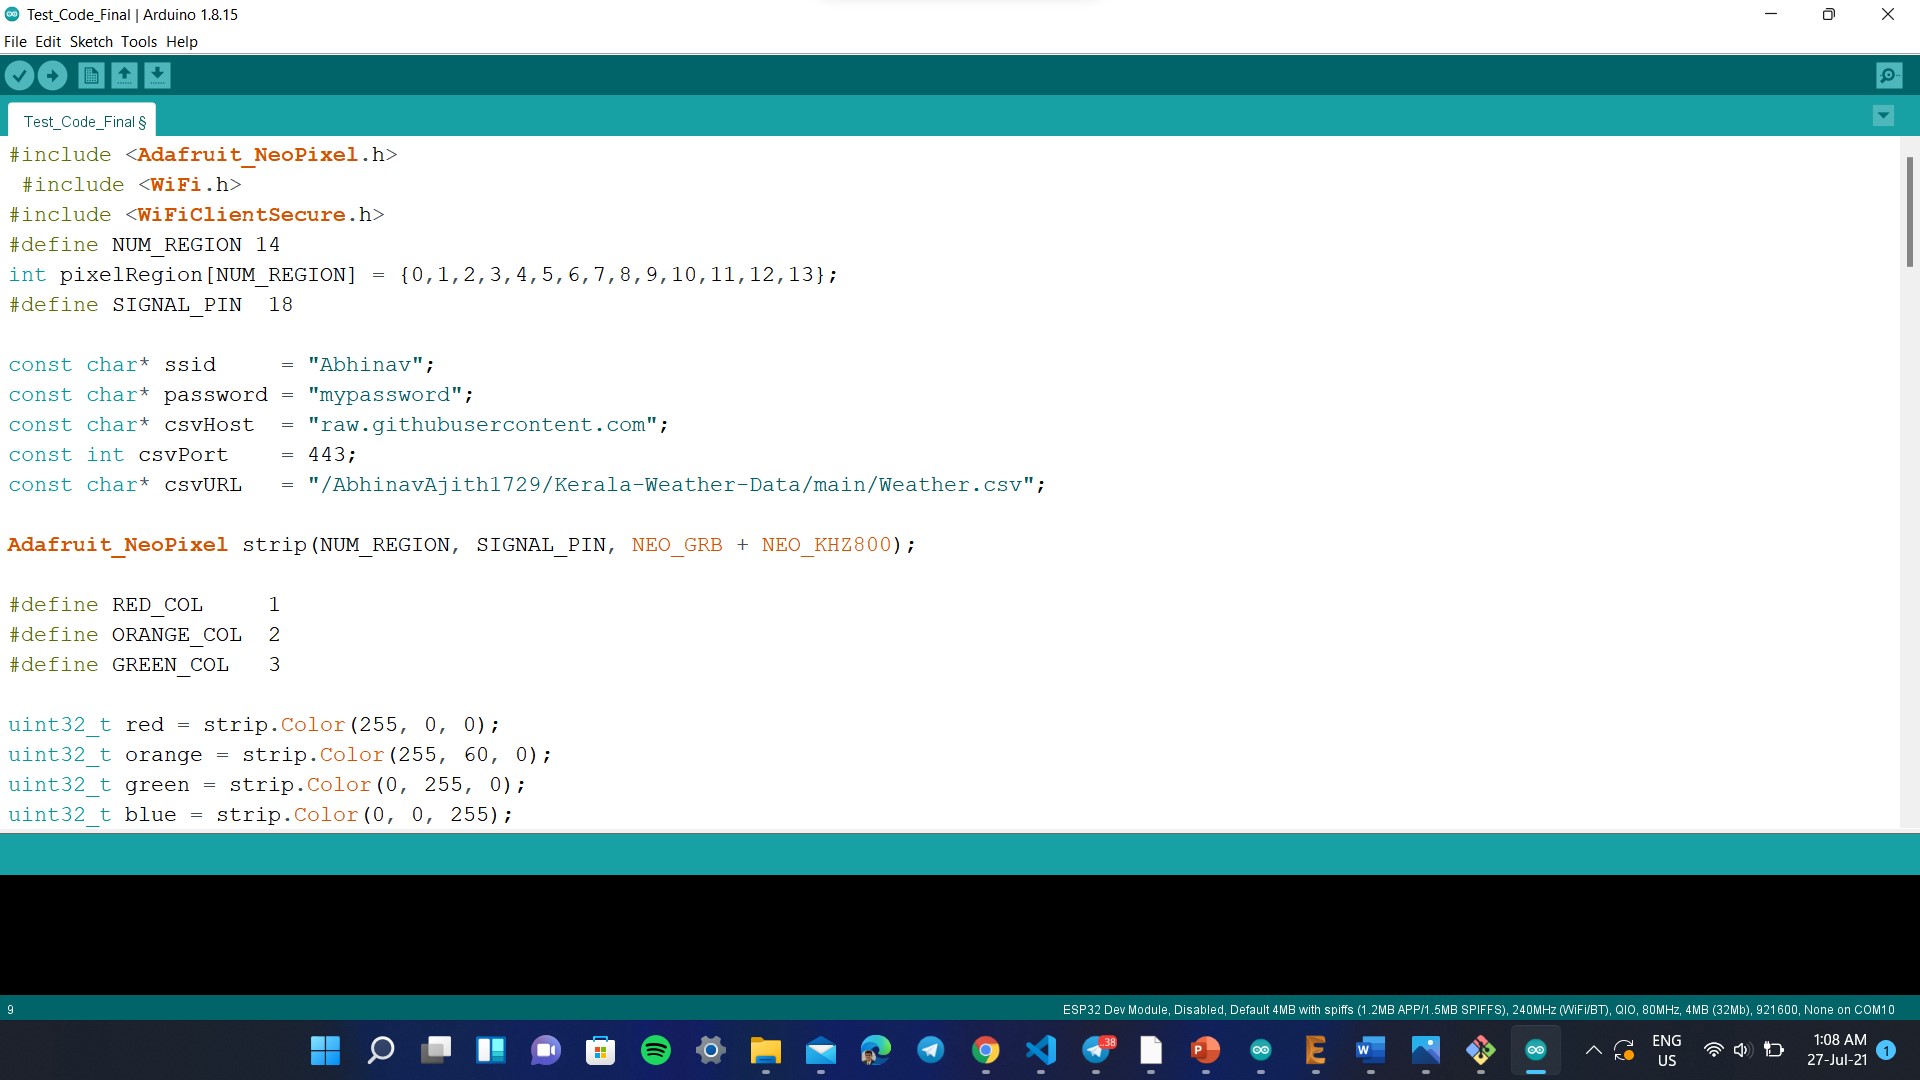Show hidden system tray icons chevron

[x=1593, y=1050]
